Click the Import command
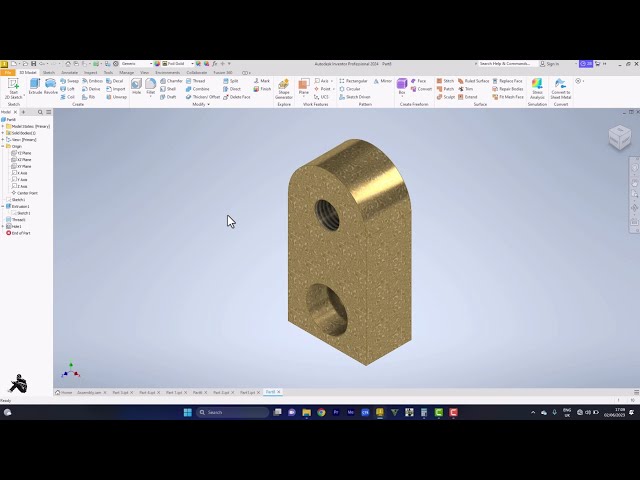This screenshot has width=640, height=480. [116, 89]
